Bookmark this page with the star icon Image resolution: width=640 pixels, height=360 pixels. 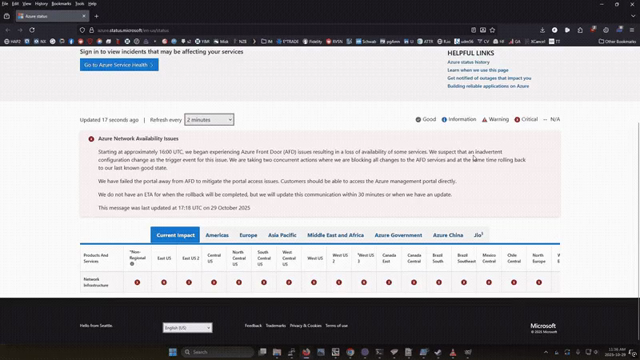(492, 30)
